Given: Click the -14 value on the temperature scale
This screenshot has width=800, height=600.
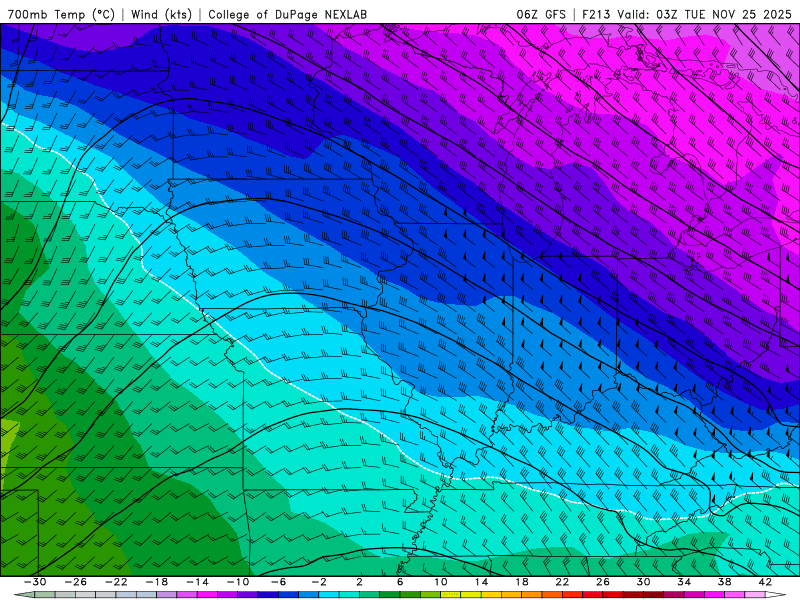Looking at the screenshot, I should click(x=197, y=582).
